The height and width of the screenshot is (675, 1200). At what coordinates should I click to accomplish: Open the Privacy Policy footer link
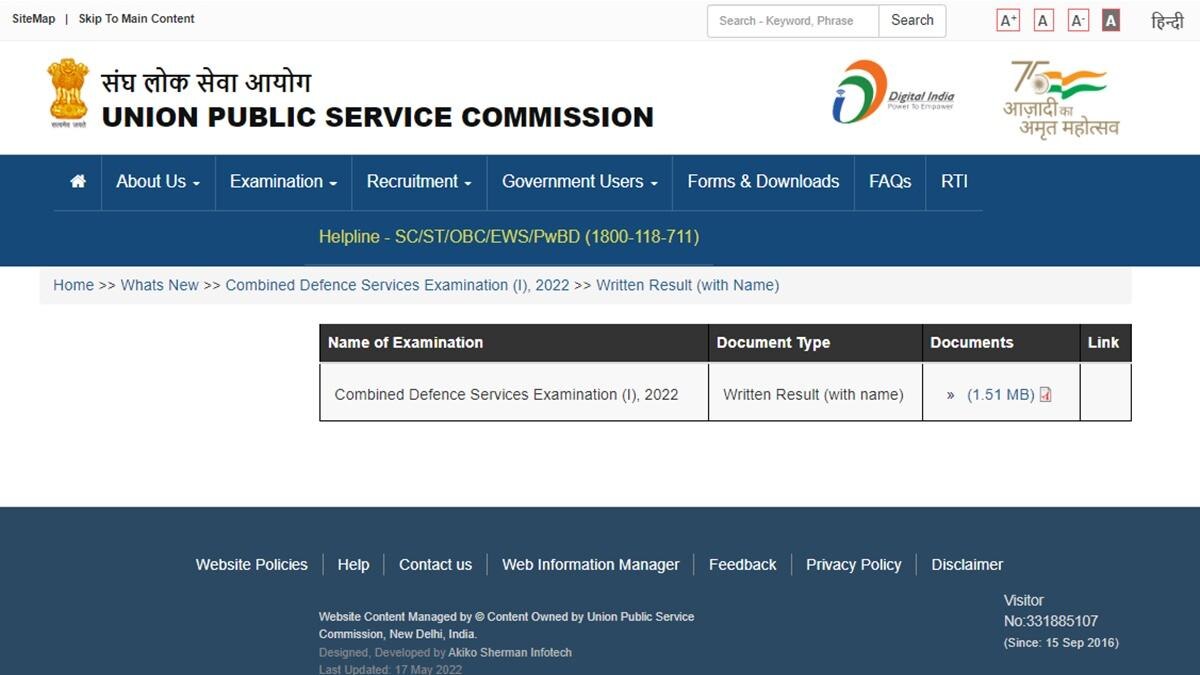(x=853, y=564)
